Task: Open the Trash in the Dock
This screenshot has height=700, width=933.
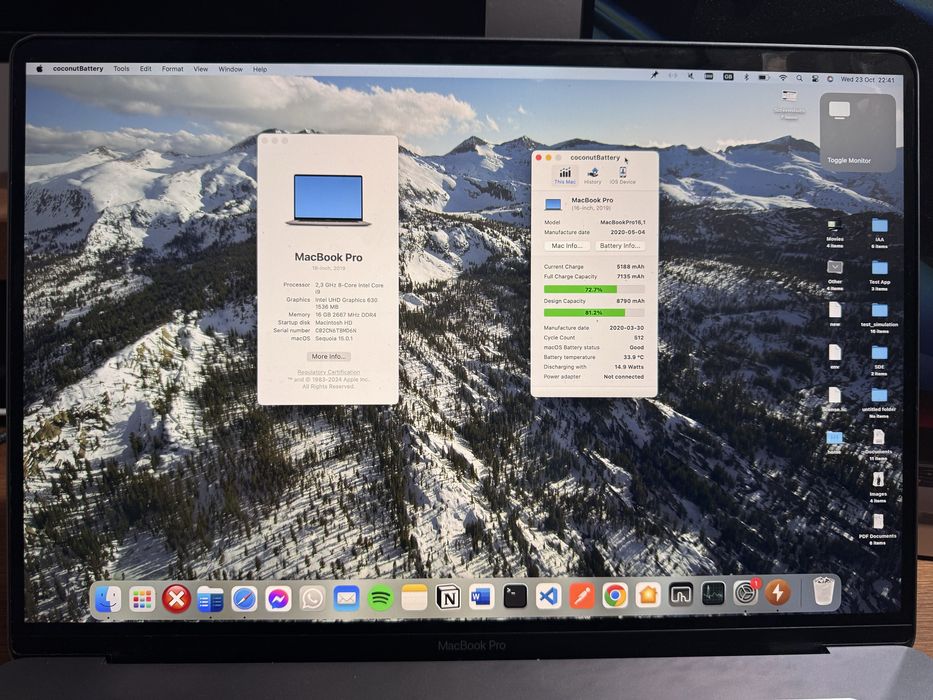Action: click(x=823, y=591)
